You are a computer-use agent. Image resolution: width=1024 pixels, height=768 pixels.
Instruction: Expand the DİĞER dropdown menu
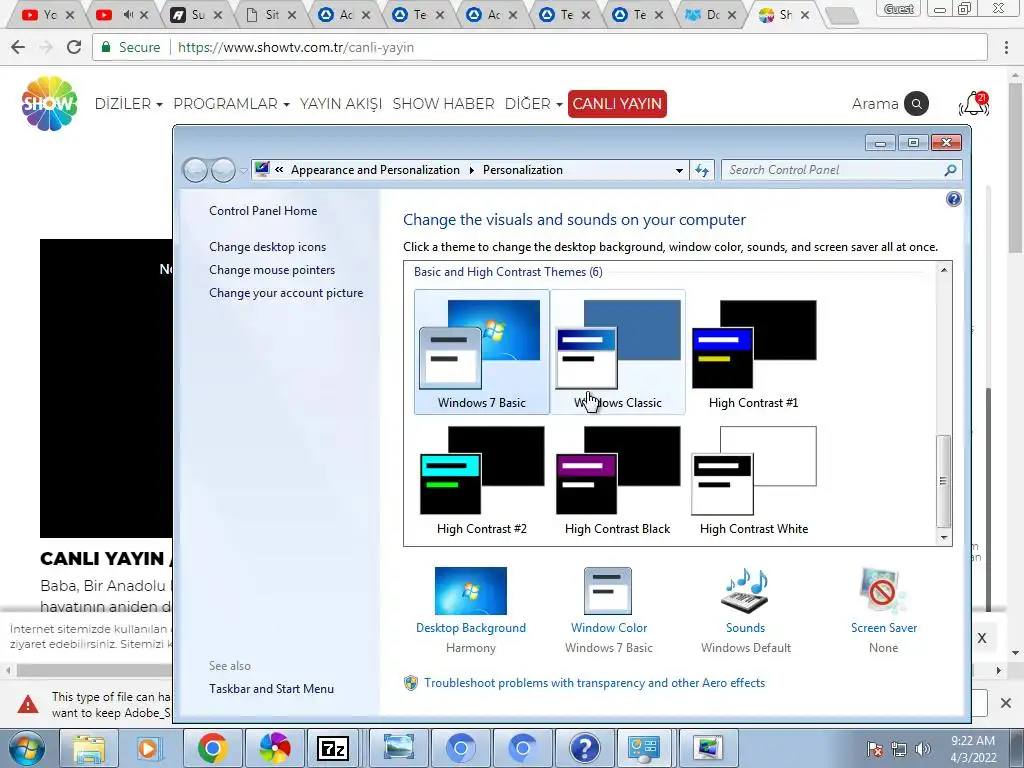[x=534, y=104]
